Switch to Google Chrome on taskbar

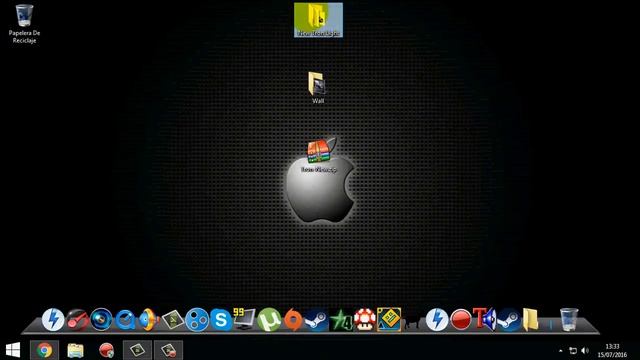point(44,350)
